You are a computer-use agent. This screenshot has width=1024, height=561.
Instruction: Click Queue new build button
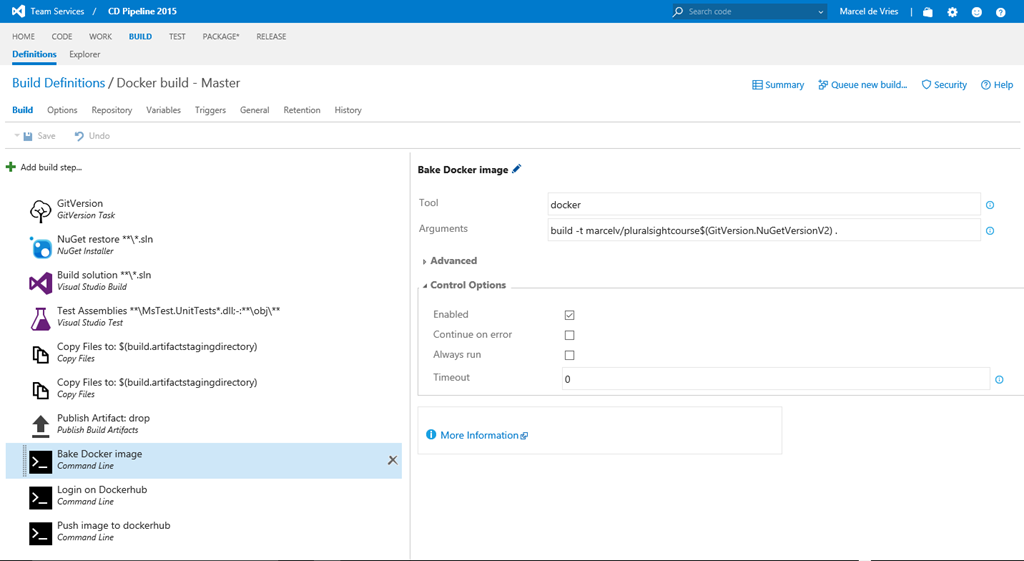(862, 85)
